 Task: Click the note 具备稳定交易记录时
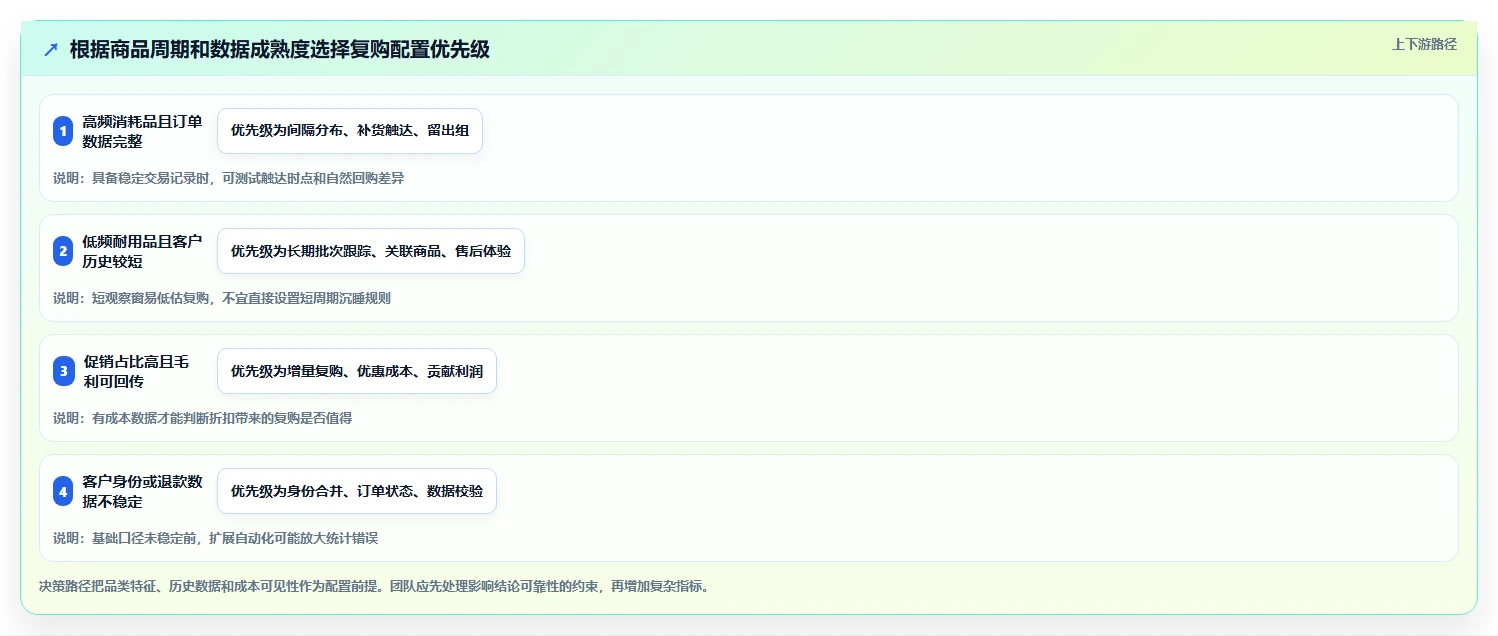[x=151, y=178]
